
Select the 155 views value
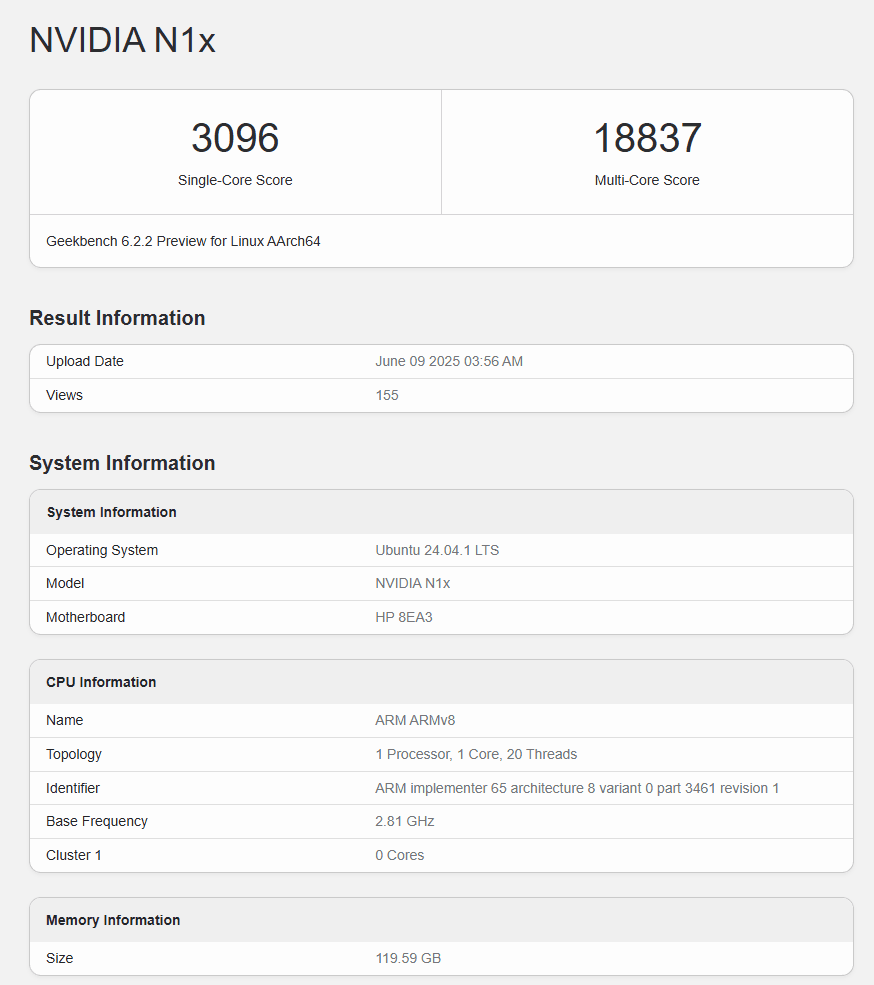point(387,395)
